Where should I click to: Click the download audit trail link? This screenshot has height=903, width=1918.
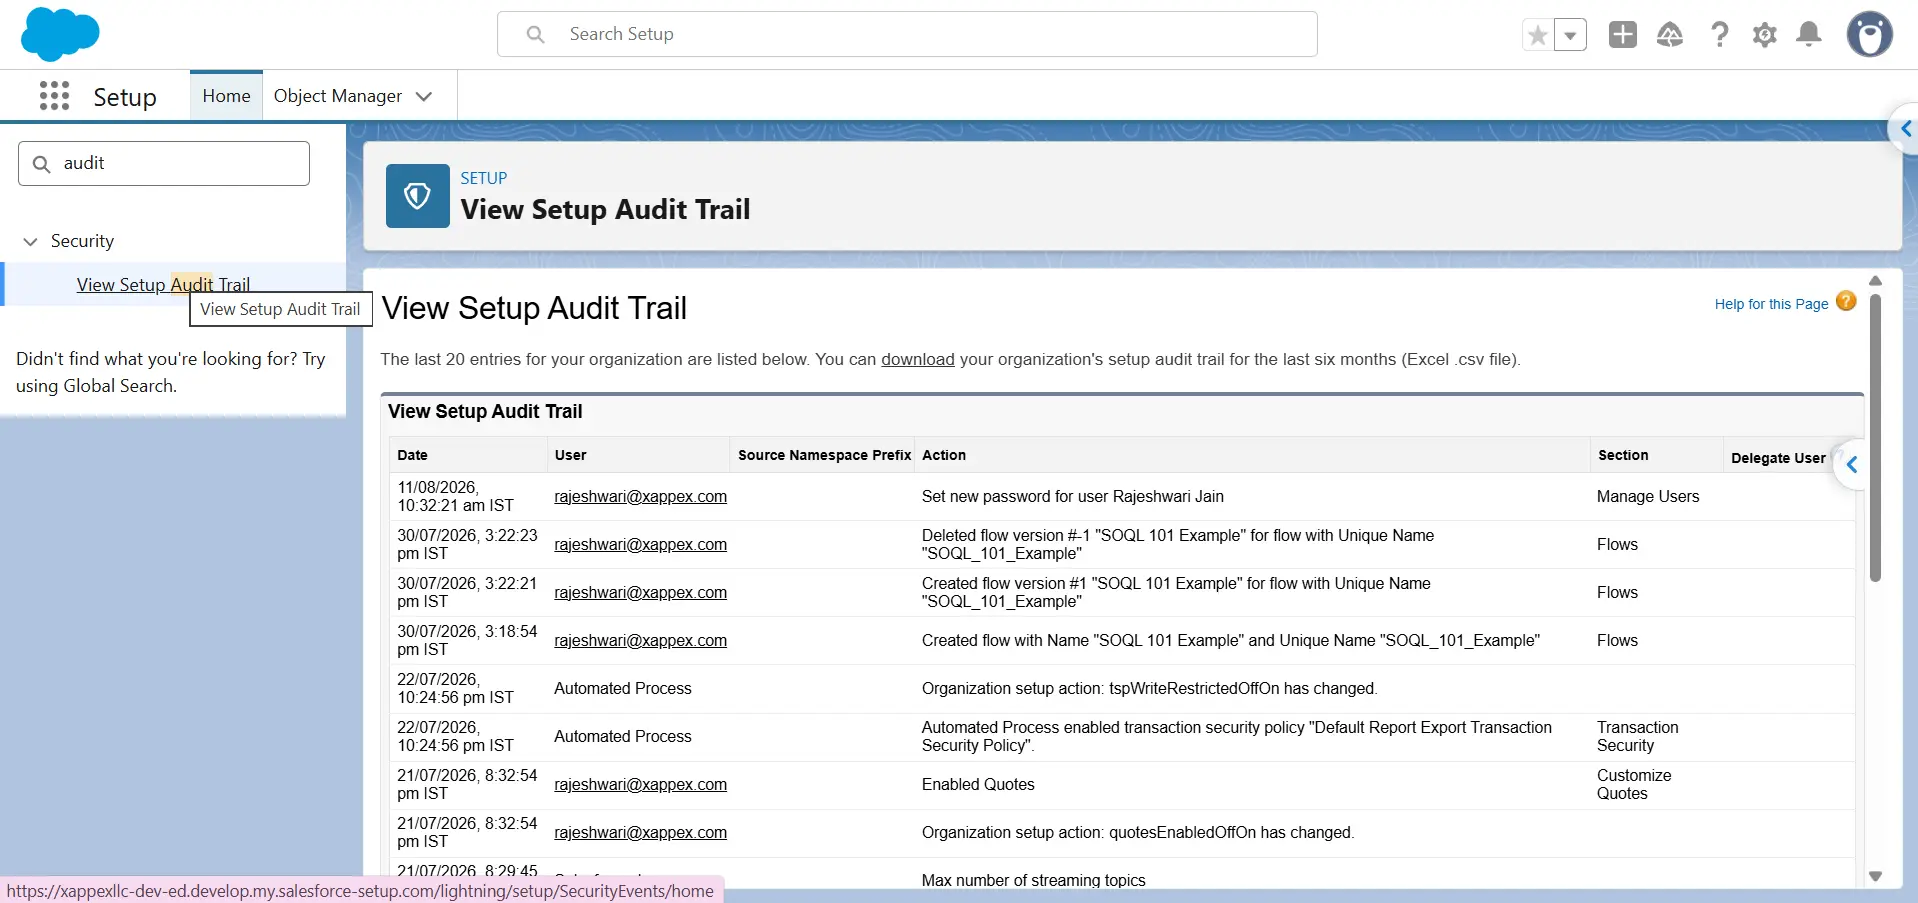click(918, 359)
